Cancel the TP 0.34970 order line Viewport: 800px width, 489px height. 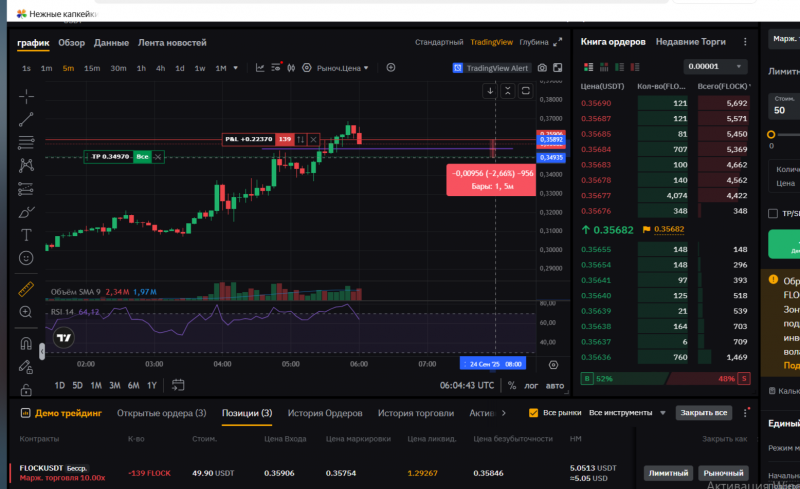pyautogui.click(x=158, y=157)
